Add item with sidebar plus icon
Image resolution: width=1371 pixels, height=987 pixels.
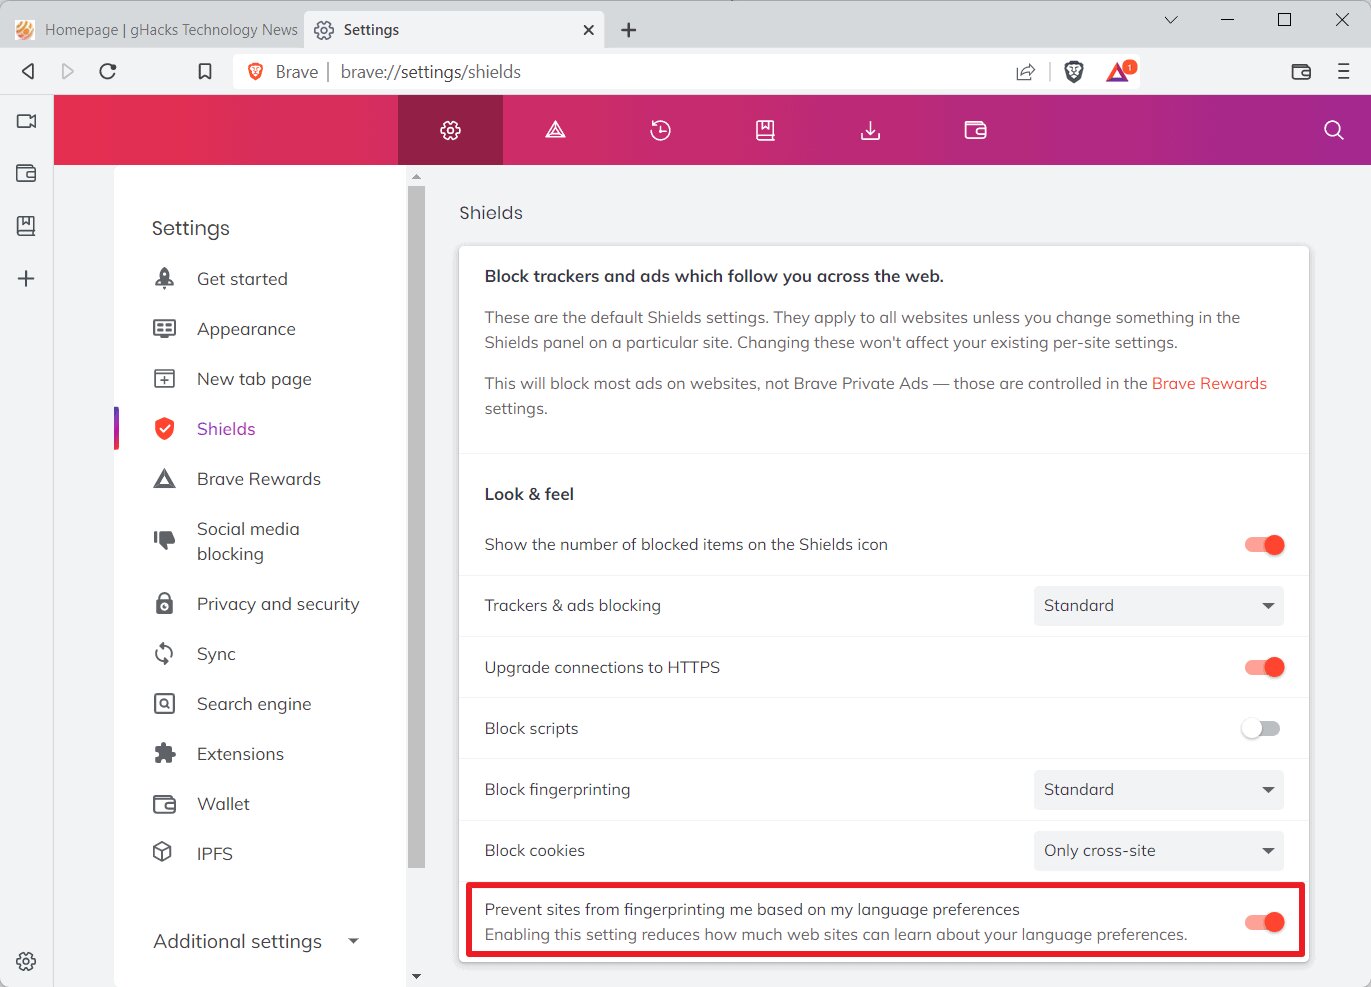click(26, 278)
